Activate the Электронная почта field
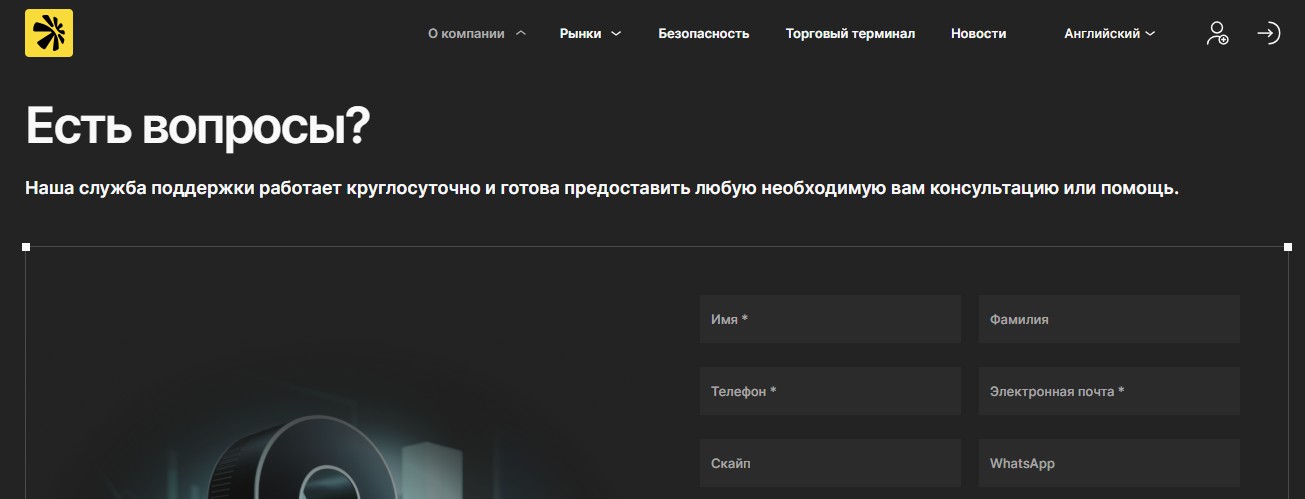The image size is (1305, 499). 1109,391
